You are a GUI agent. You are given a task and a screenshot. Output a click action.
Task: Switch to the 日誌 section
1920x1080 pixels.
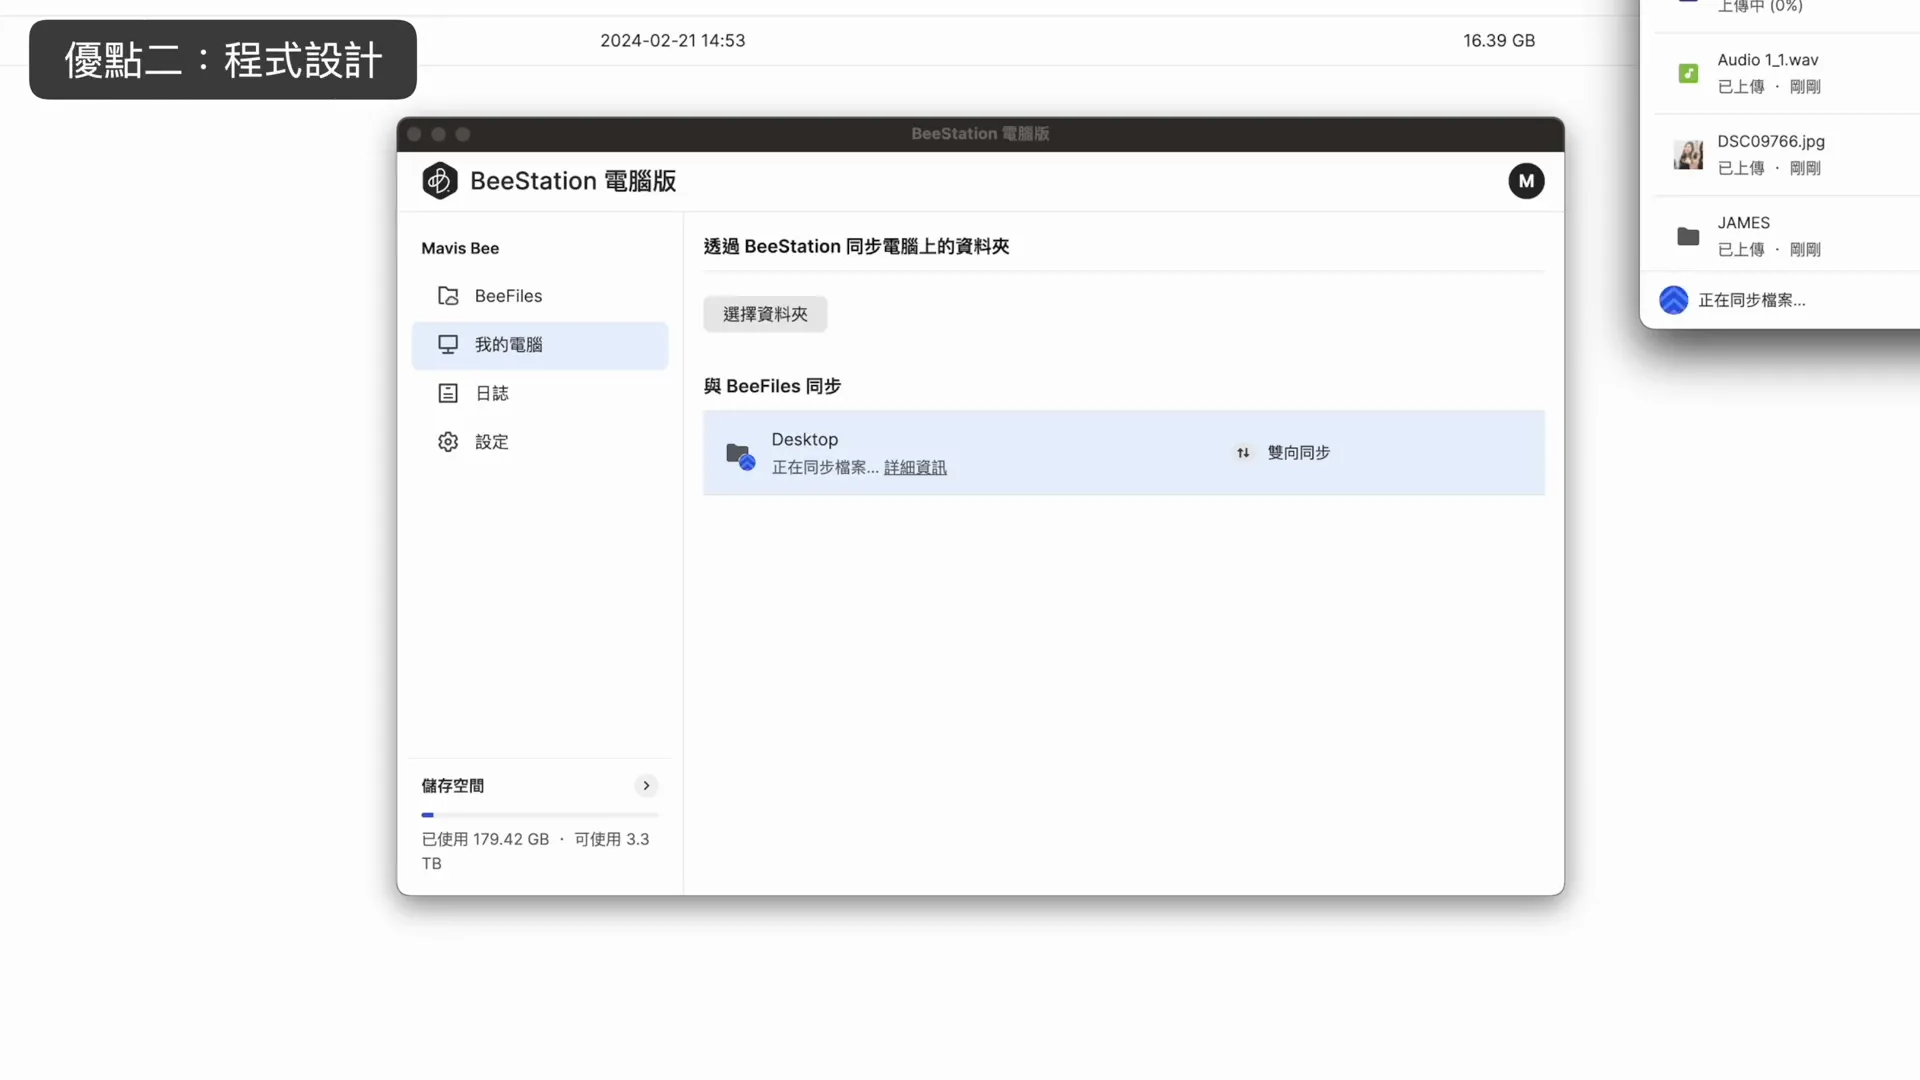pyautogui.click(x=540, y=393)
